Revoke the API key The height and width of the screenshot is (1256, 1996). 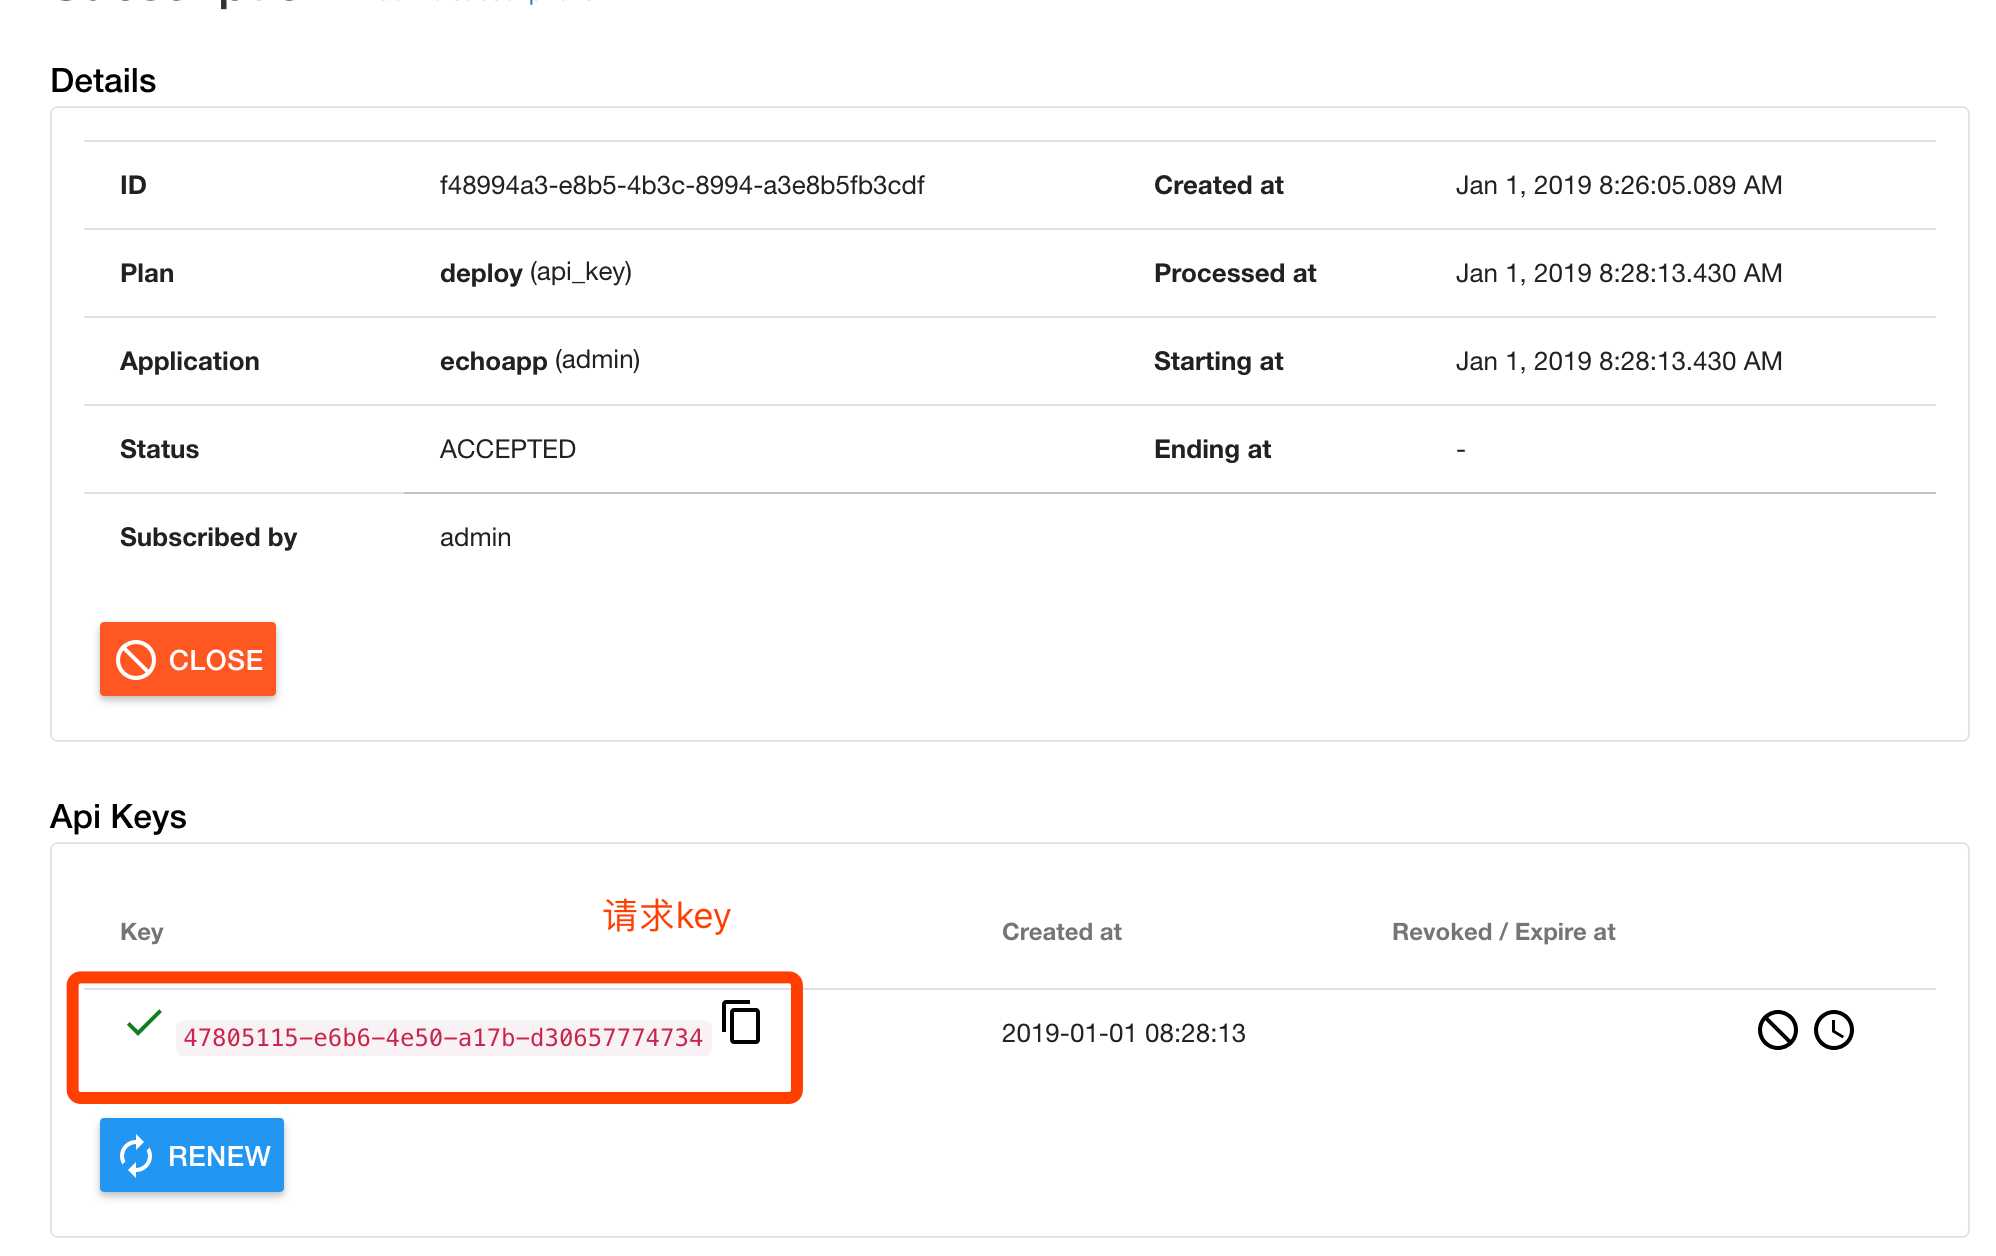tap(1777, 1030)
